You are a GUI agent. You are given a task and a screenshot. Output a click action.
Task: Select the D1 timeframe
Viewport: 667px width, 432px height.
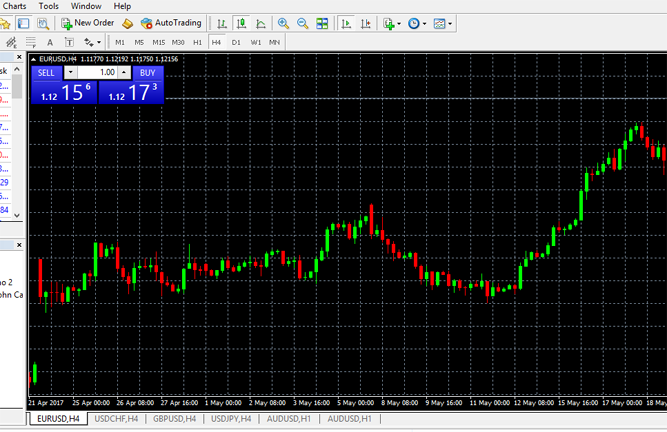(236, 43)
